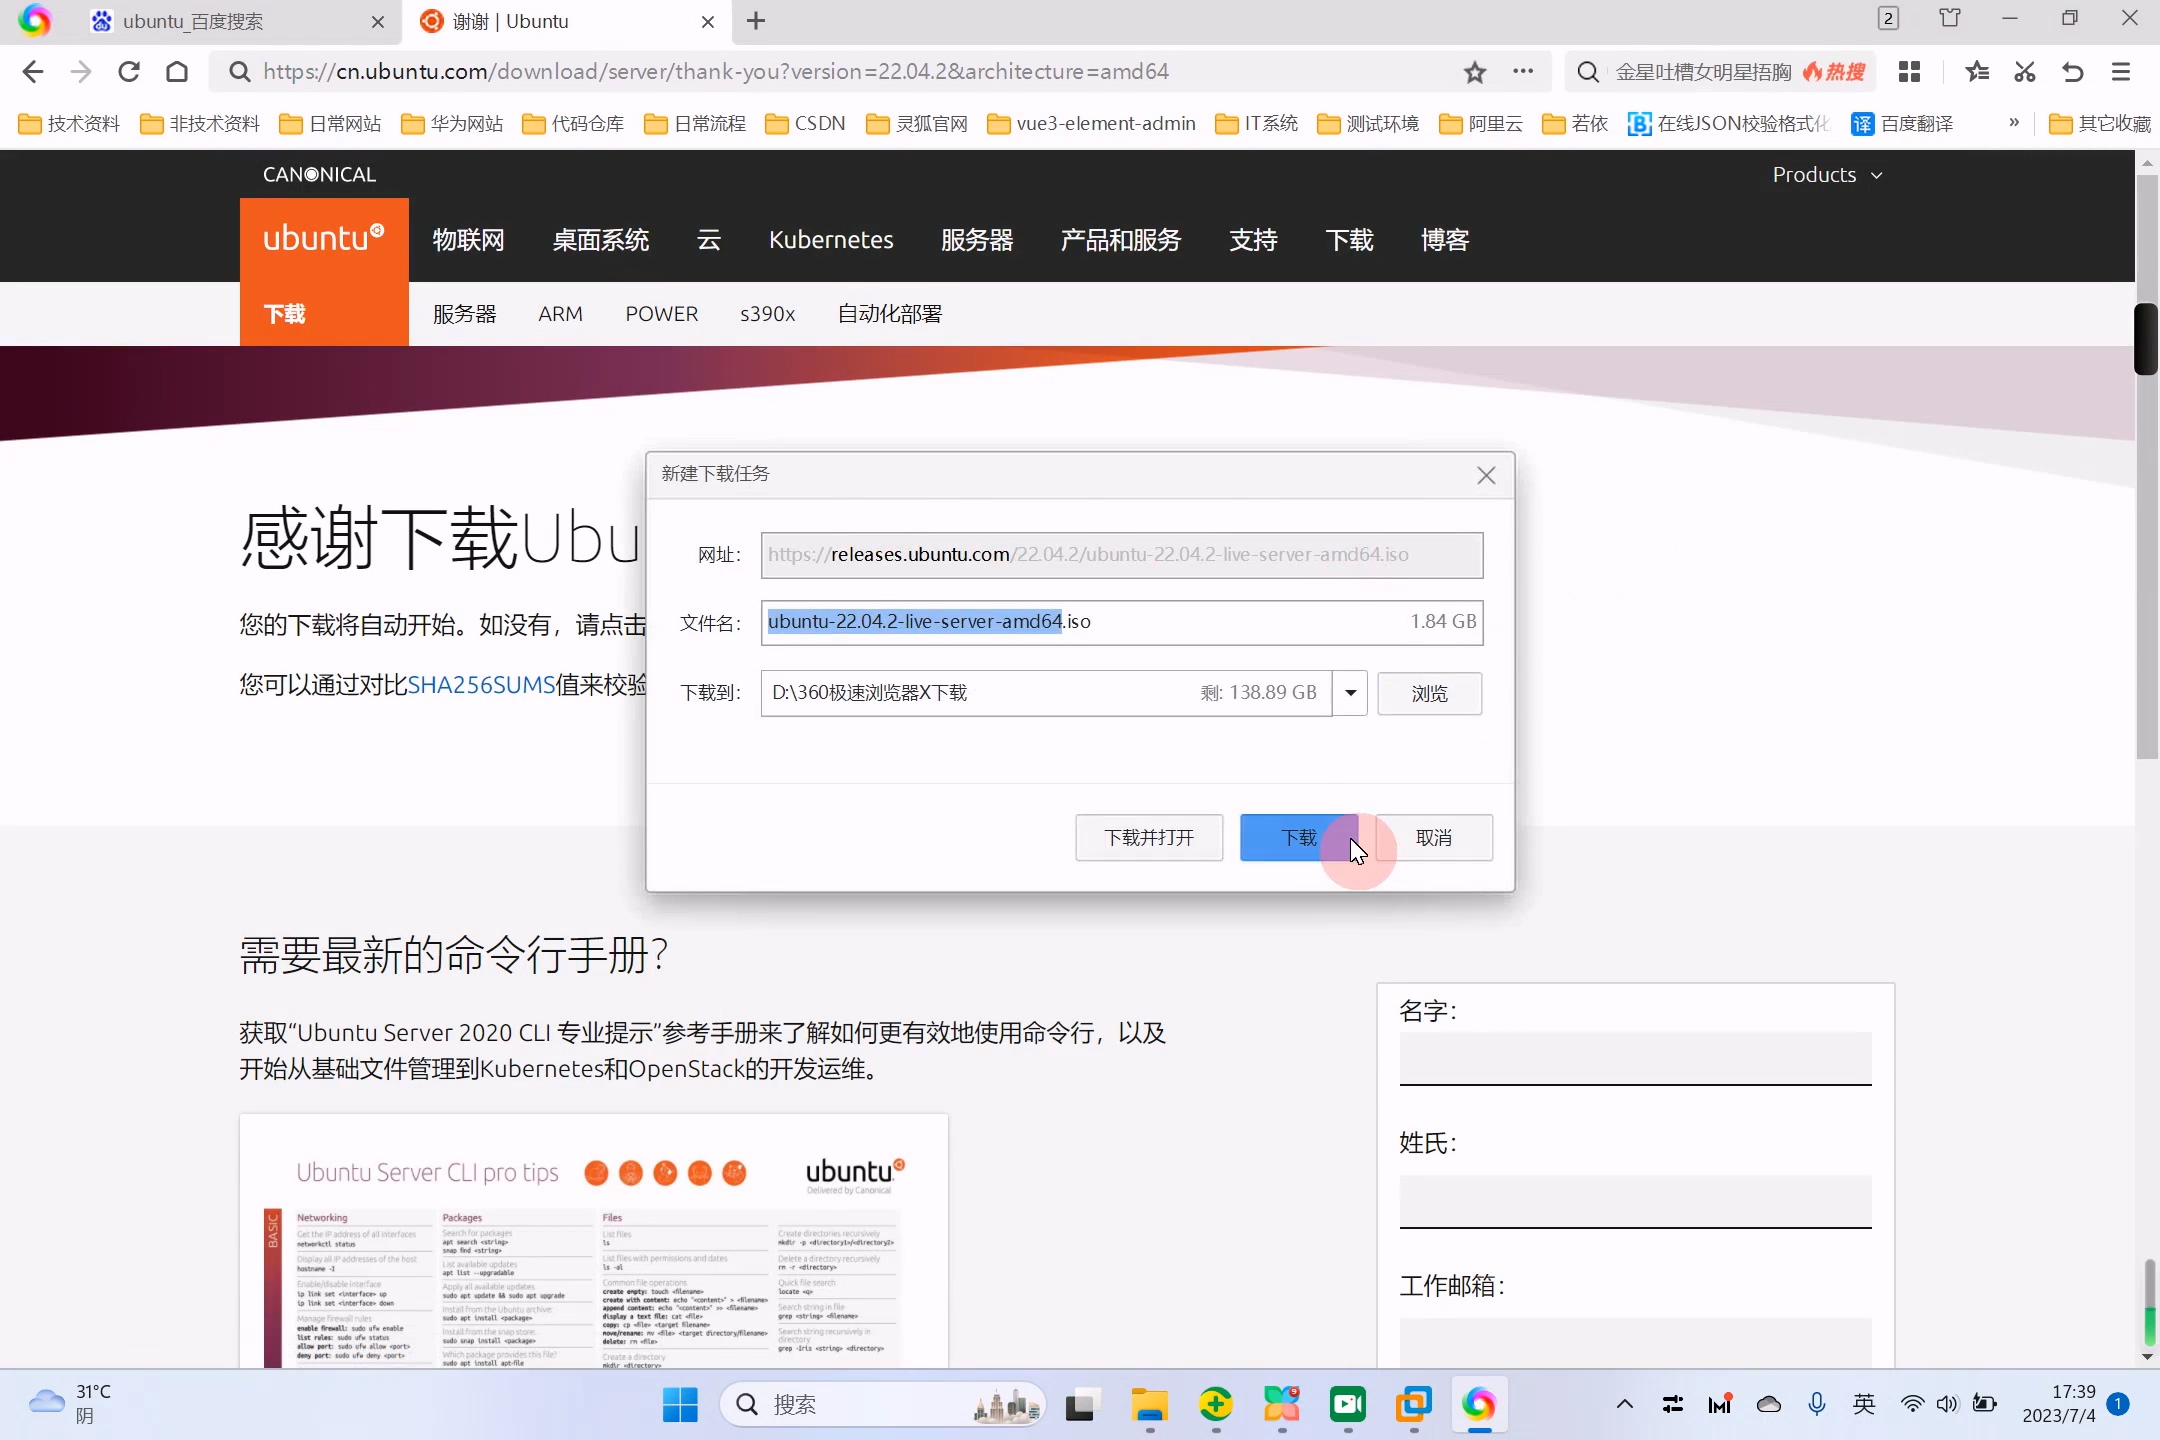Viewport: 2160px width, 1440px height.
Task: Click the 姓氏 input field
Action: (1635, 1201)
